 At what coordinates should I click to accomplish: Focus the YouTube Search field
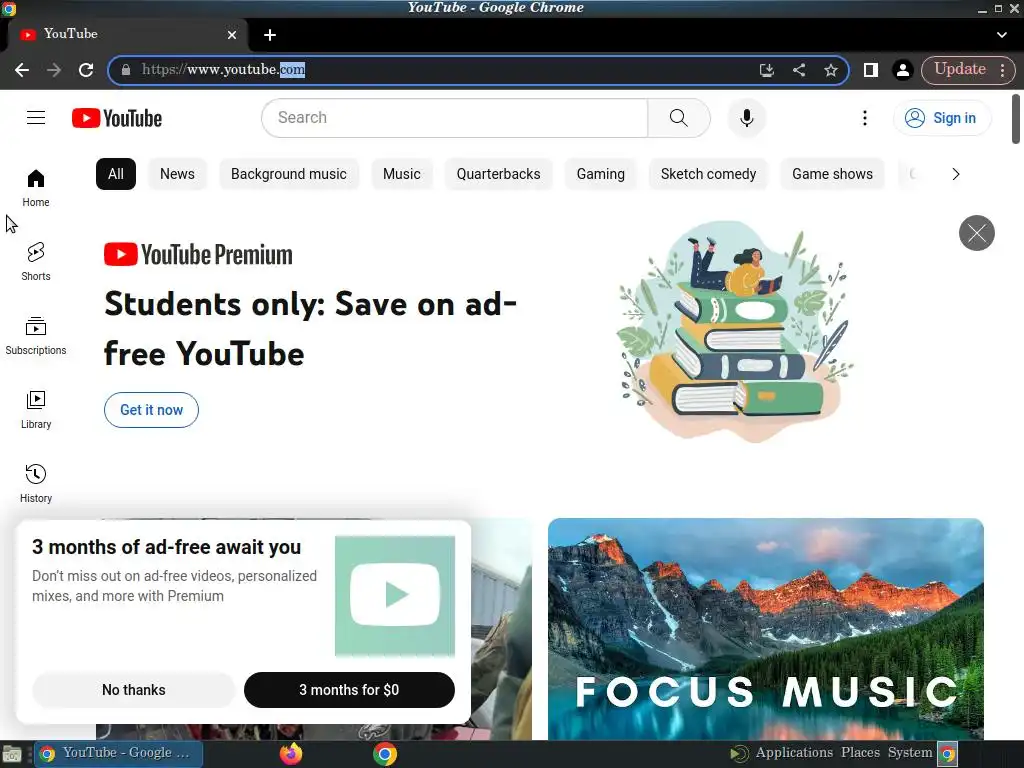[455, 118]
